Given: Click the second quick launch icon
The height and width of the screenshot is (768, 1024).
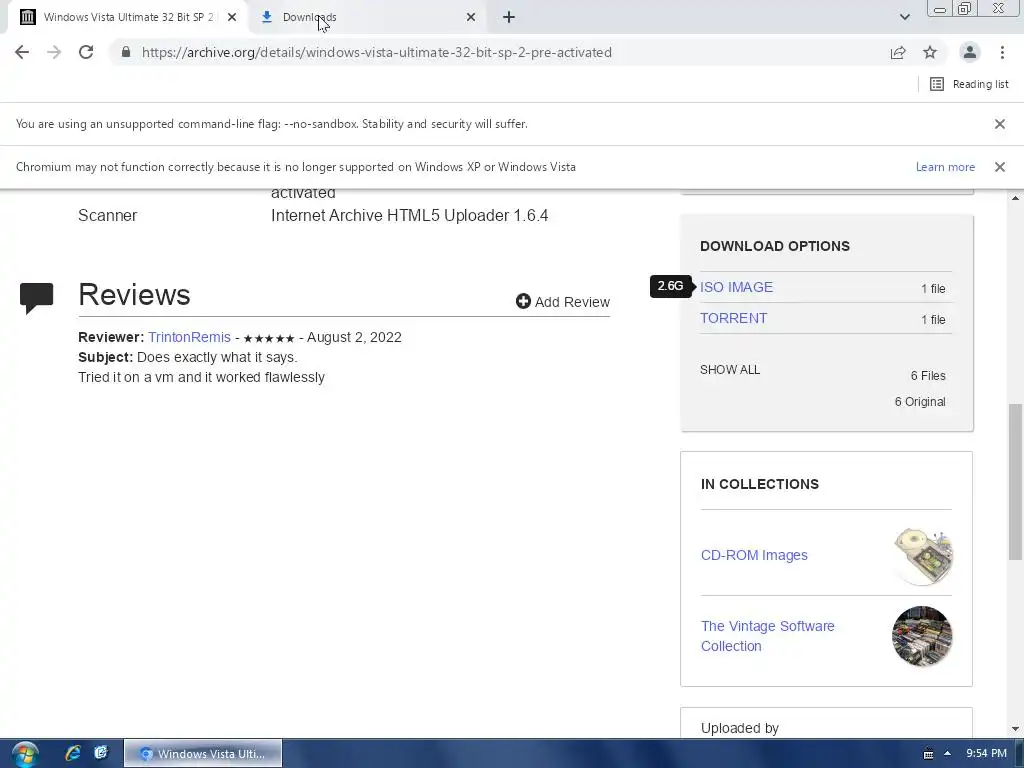Looking at the screenshot, I should (x=101, y=754).
